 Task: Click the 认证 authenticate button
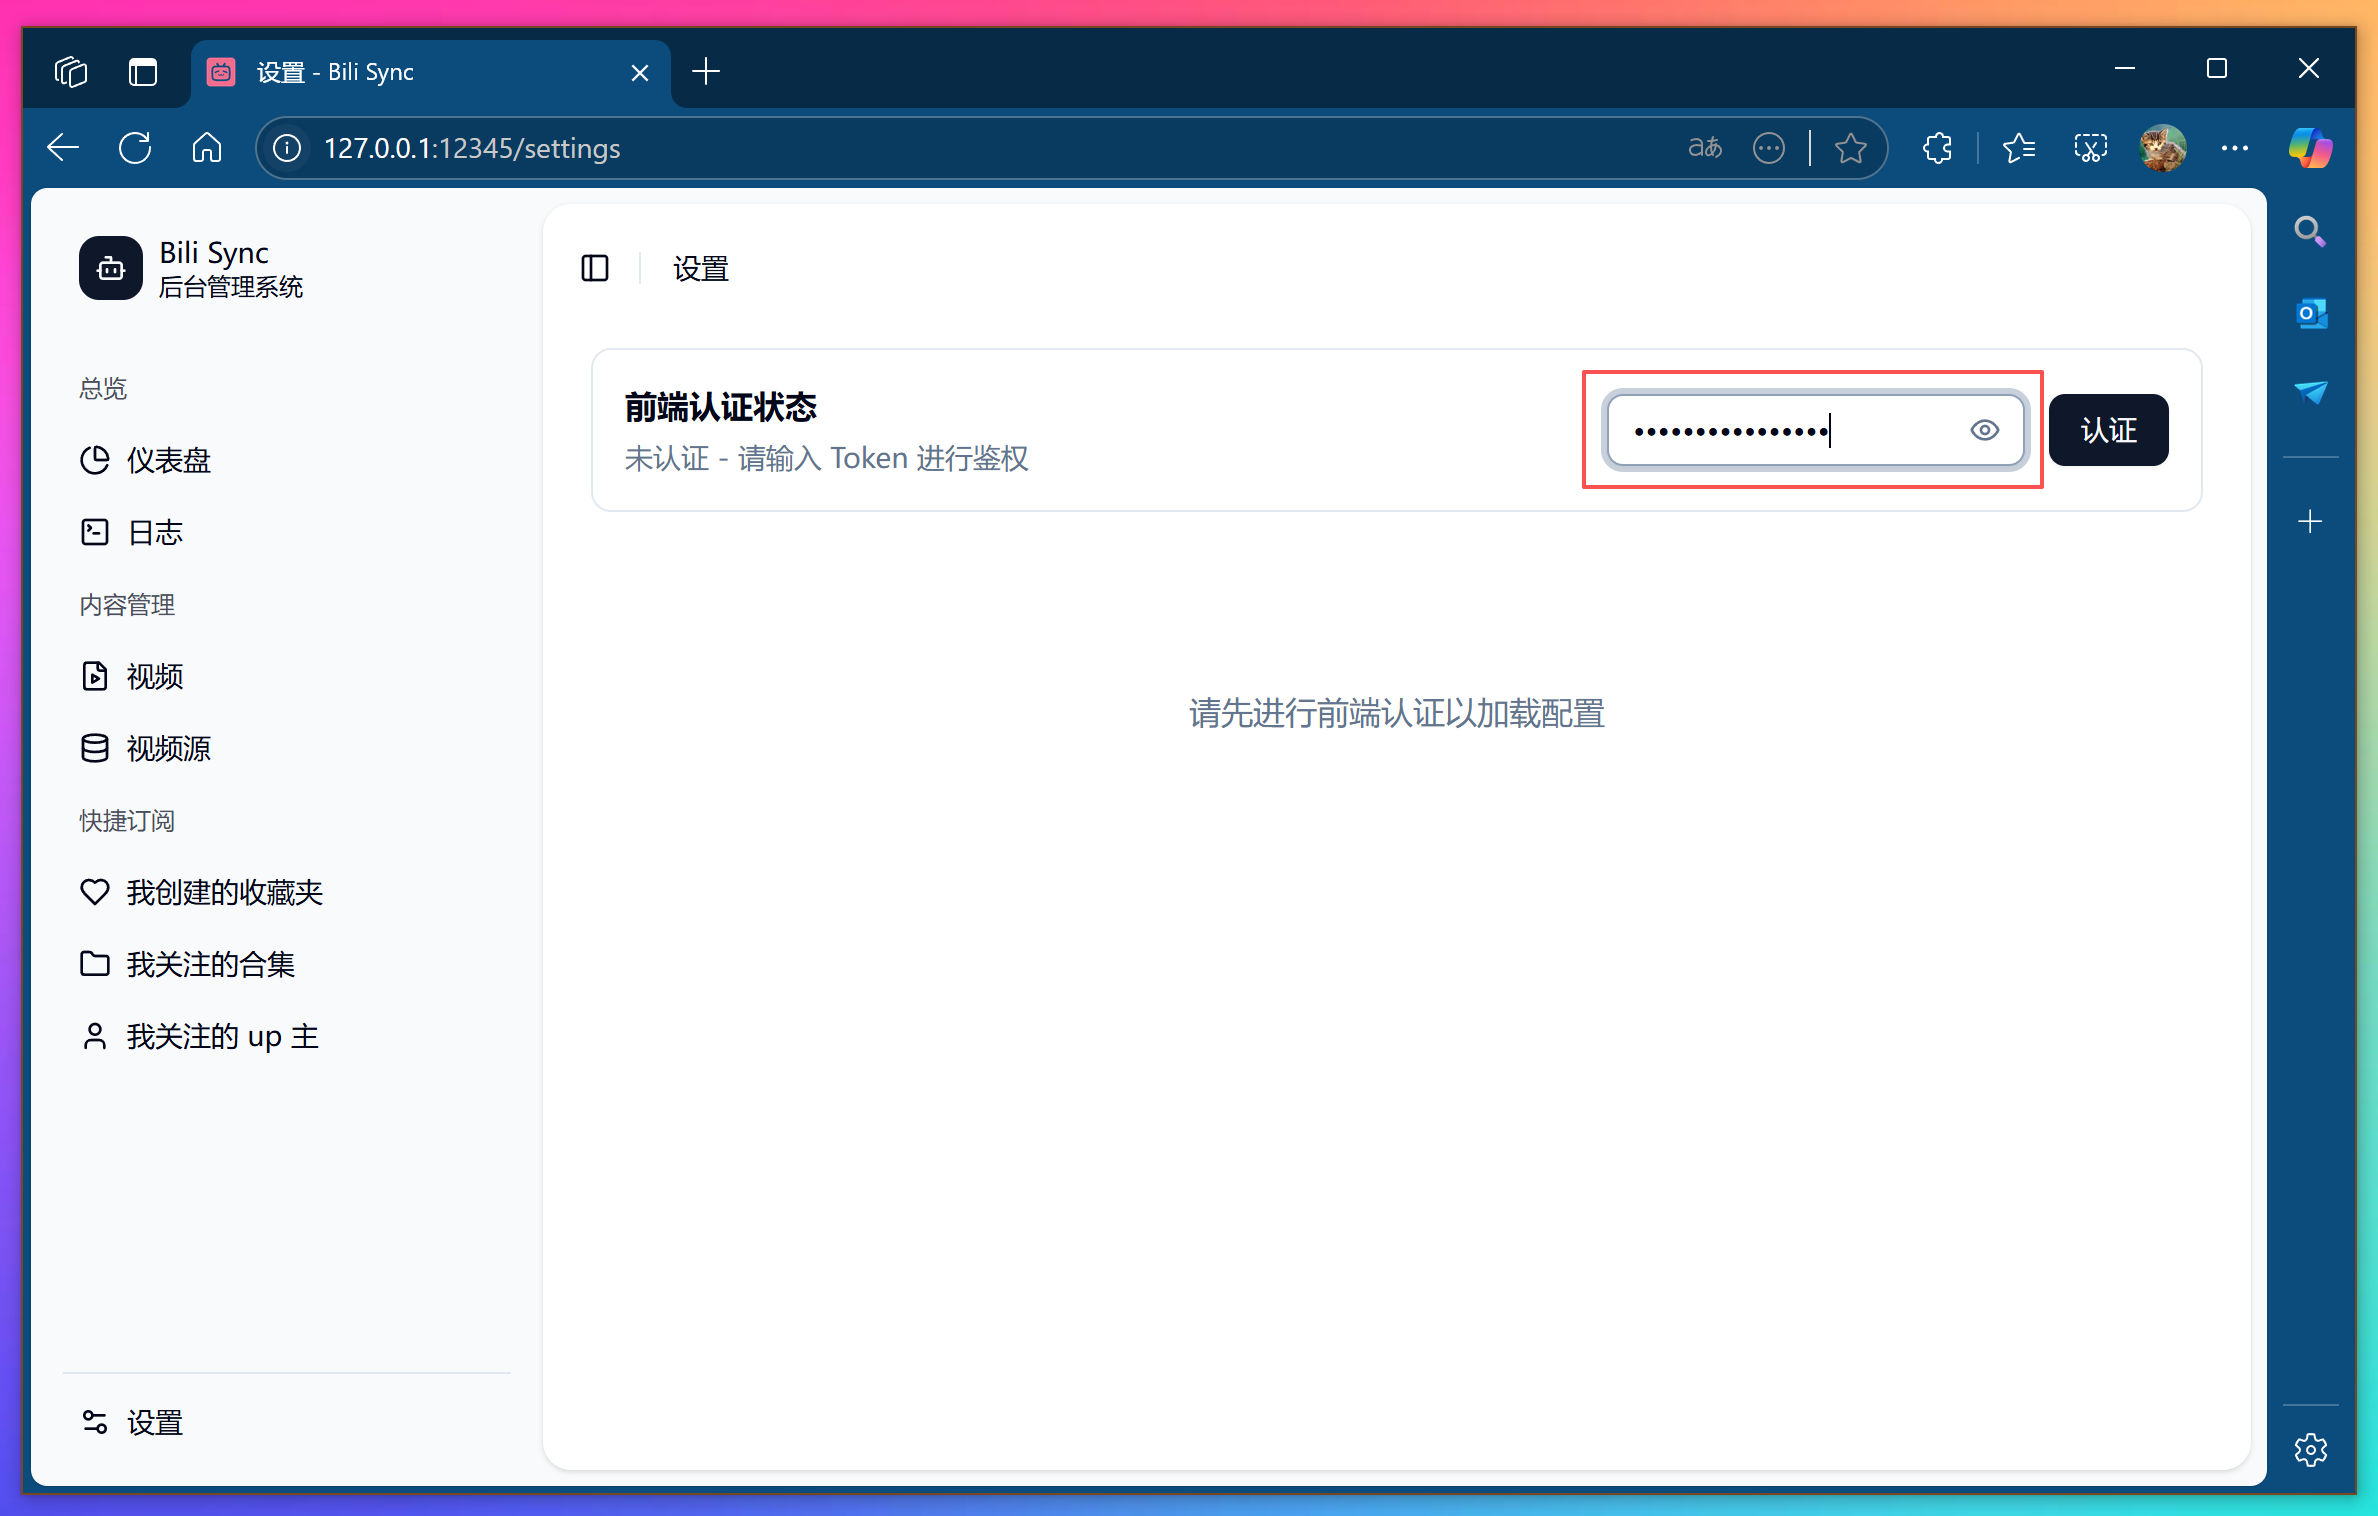(x=2108, y=430)
